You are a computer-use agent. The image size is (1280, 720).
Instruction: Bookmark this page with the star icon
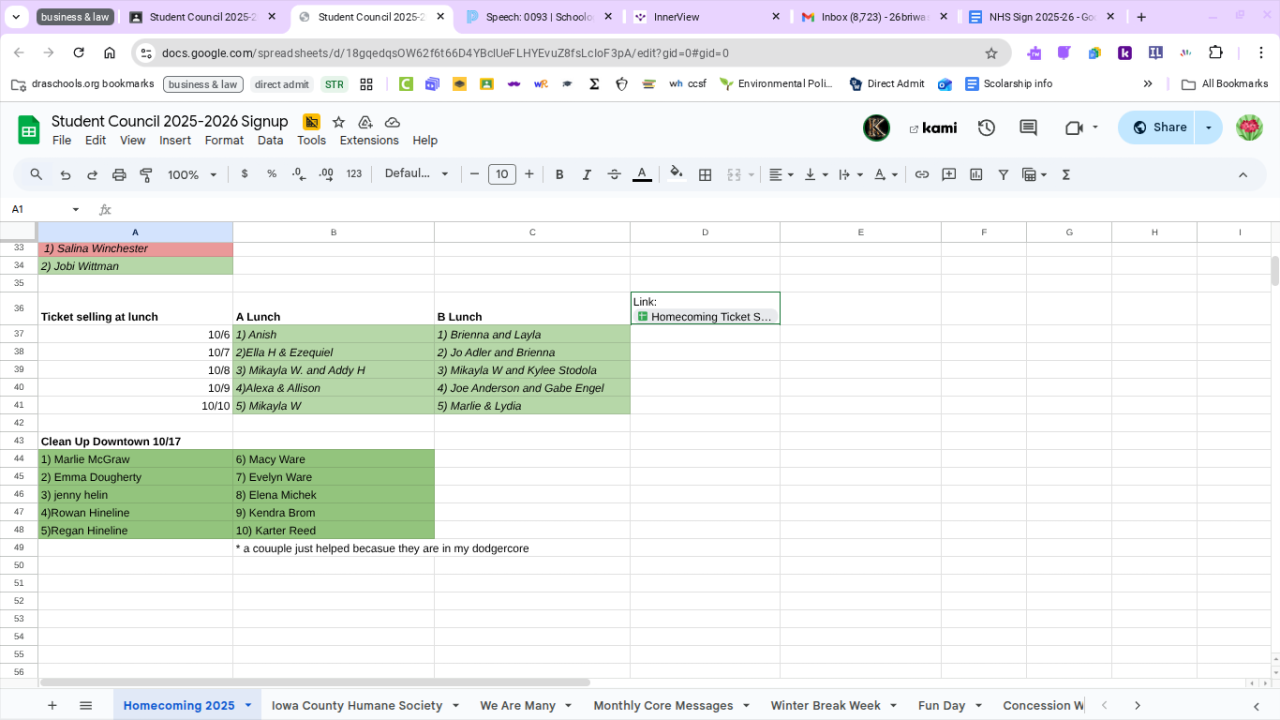991,53
